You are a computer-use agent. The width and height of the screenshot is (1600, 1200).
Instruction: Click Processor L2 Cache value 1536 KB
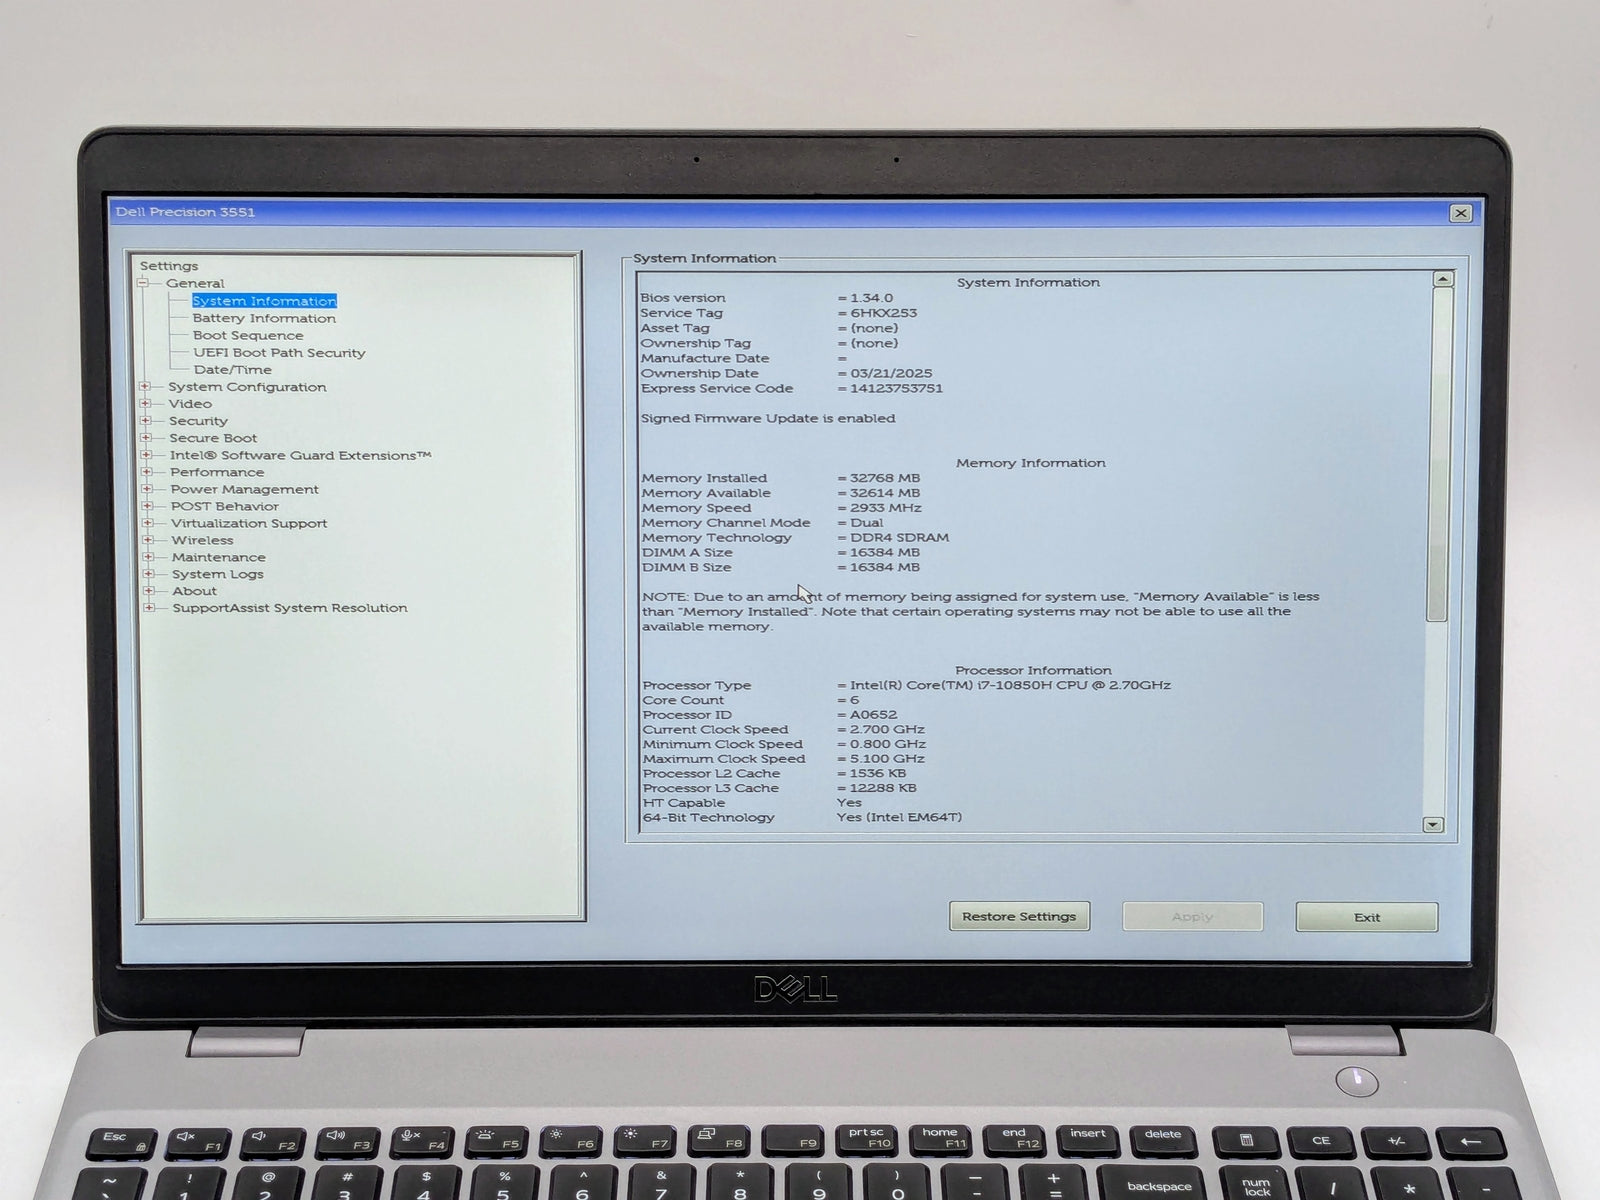[x=878, y=773]
